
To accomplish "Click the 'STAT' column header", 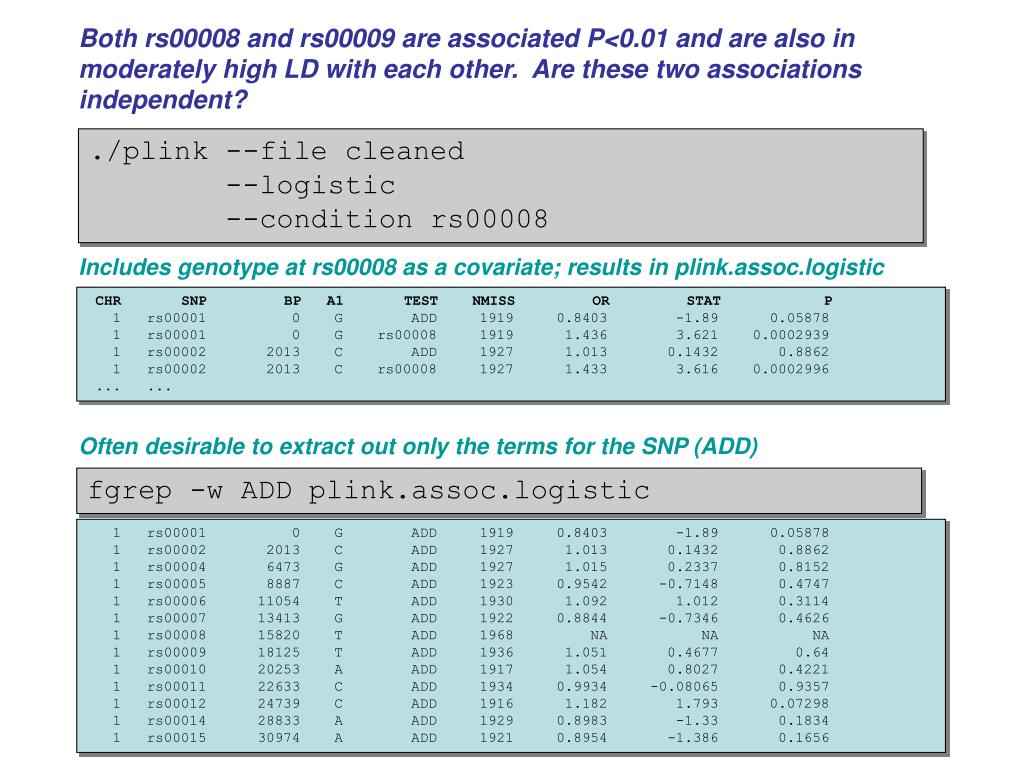I will [x=703, y=301].
